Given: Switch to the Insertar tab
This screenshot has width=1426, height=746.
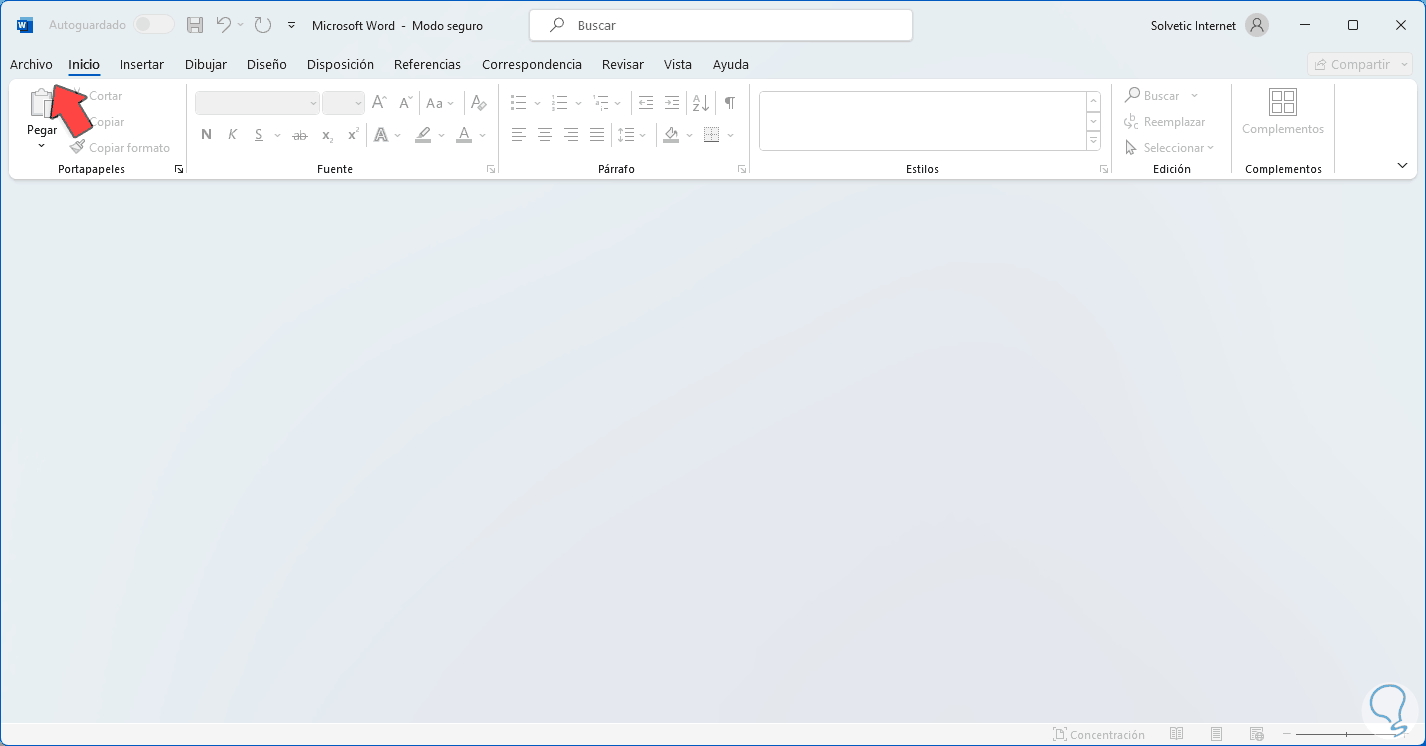Looking at the screenshot, I should click(142, 64).
